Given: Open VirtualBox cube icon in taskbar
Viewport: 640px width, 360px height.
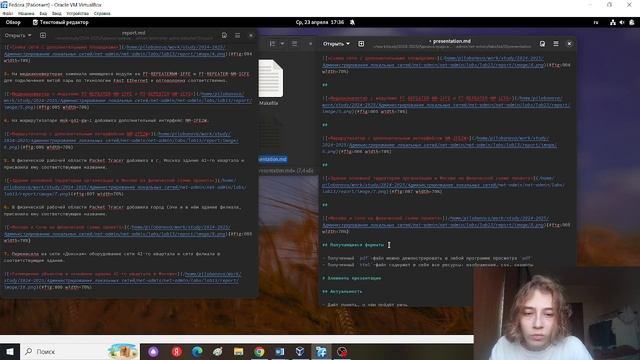Looking at the screenshot, I should [x=300, y=351].
